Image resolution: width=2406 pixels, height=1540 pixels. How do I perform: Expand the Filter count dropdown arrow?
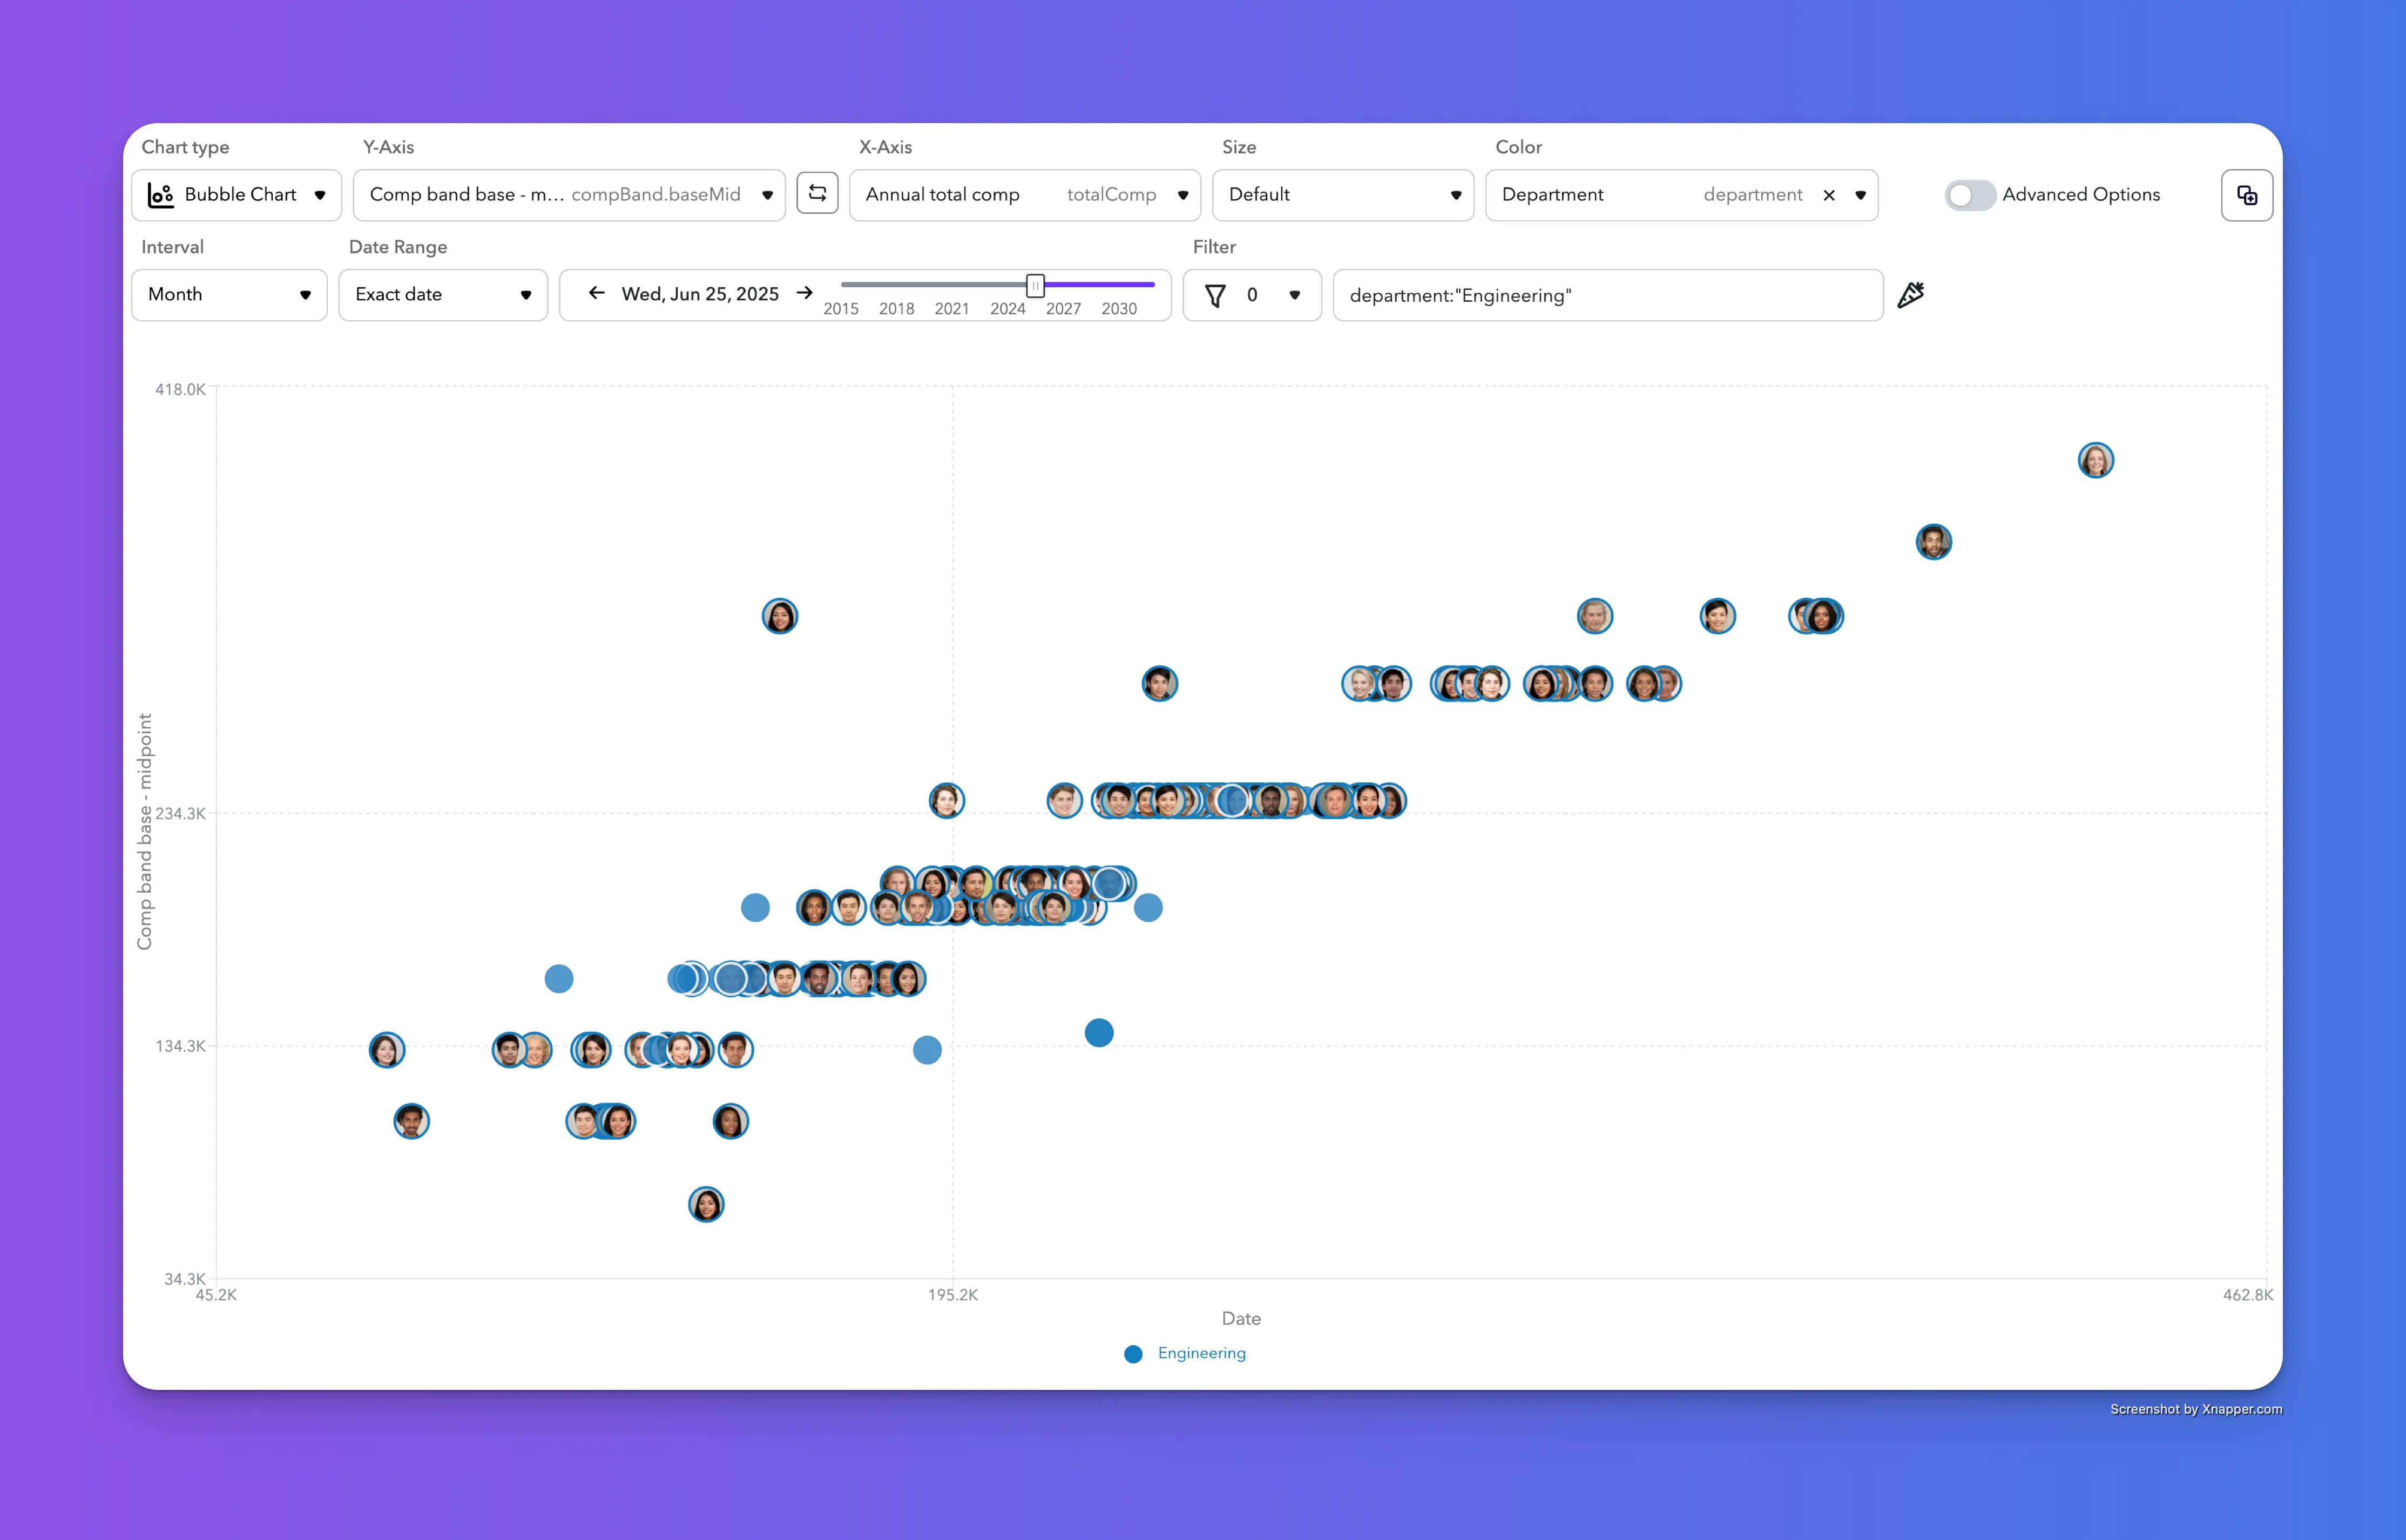coord(1294,295)
